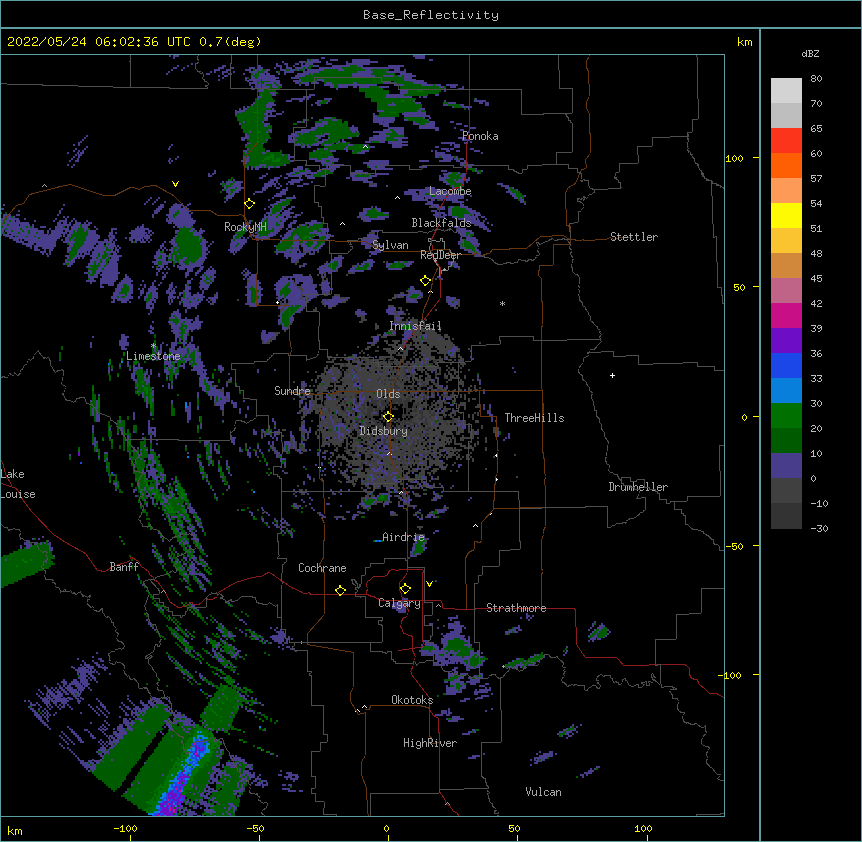The image size is (862, 842).
Task: Click the 2022/05/24 06:02:36 UTC timestamp
Action: coord(99,42)
